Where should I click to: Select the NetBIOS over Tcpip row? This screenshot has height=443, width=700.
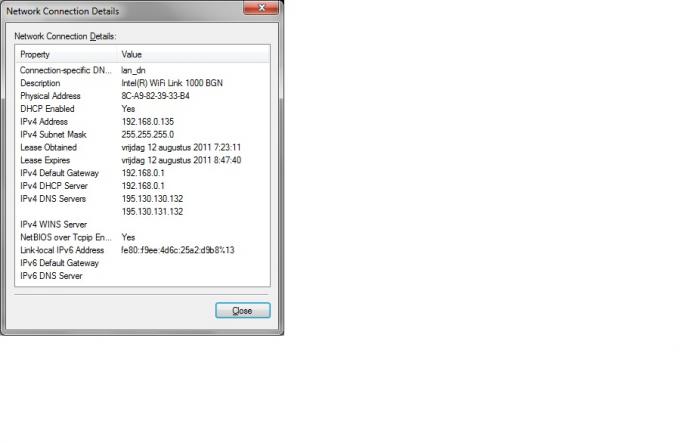[x=142, y=238]
